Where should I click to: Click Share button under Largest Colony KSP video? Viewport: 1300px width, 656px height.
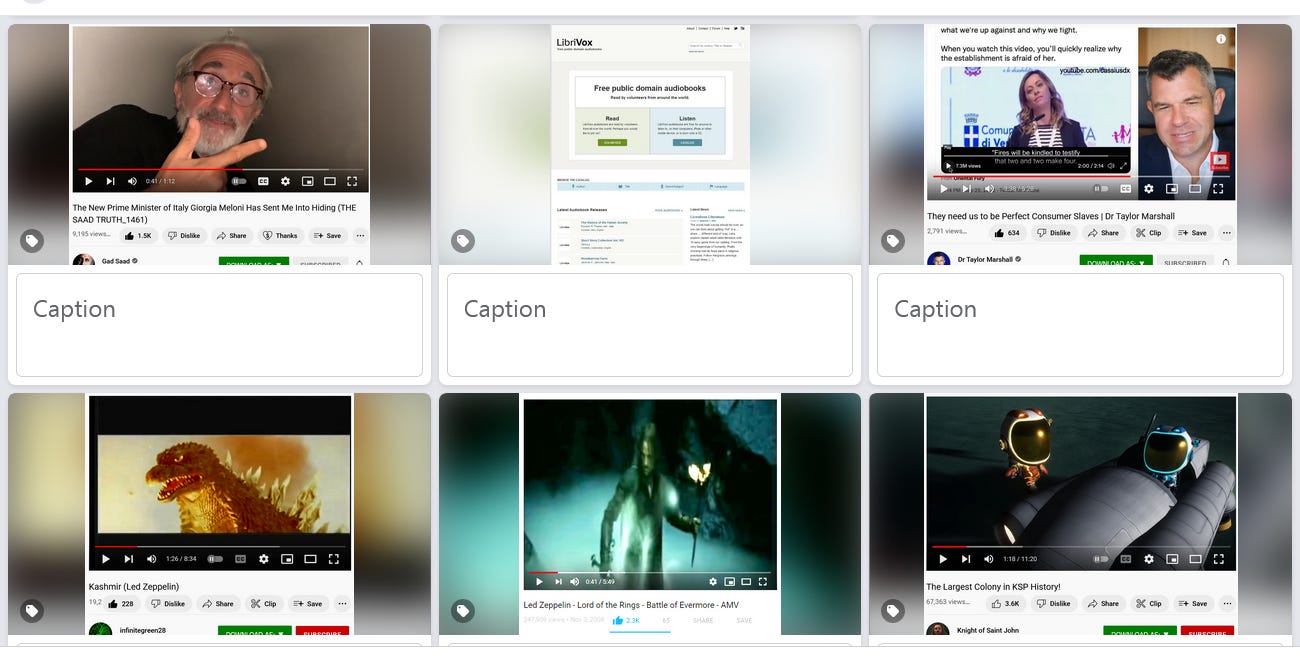pos(1102,604)
